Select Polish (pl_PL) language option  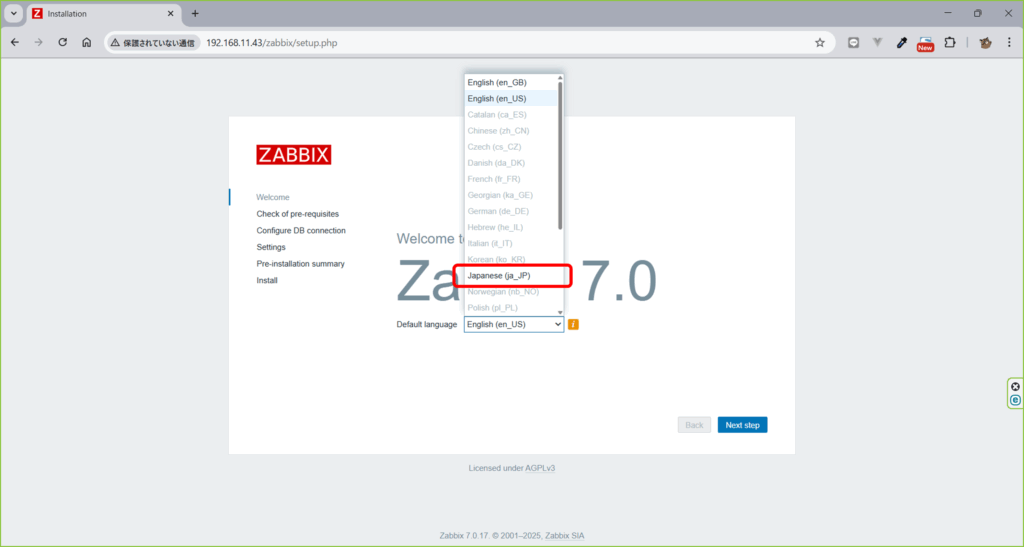(511, 307)
